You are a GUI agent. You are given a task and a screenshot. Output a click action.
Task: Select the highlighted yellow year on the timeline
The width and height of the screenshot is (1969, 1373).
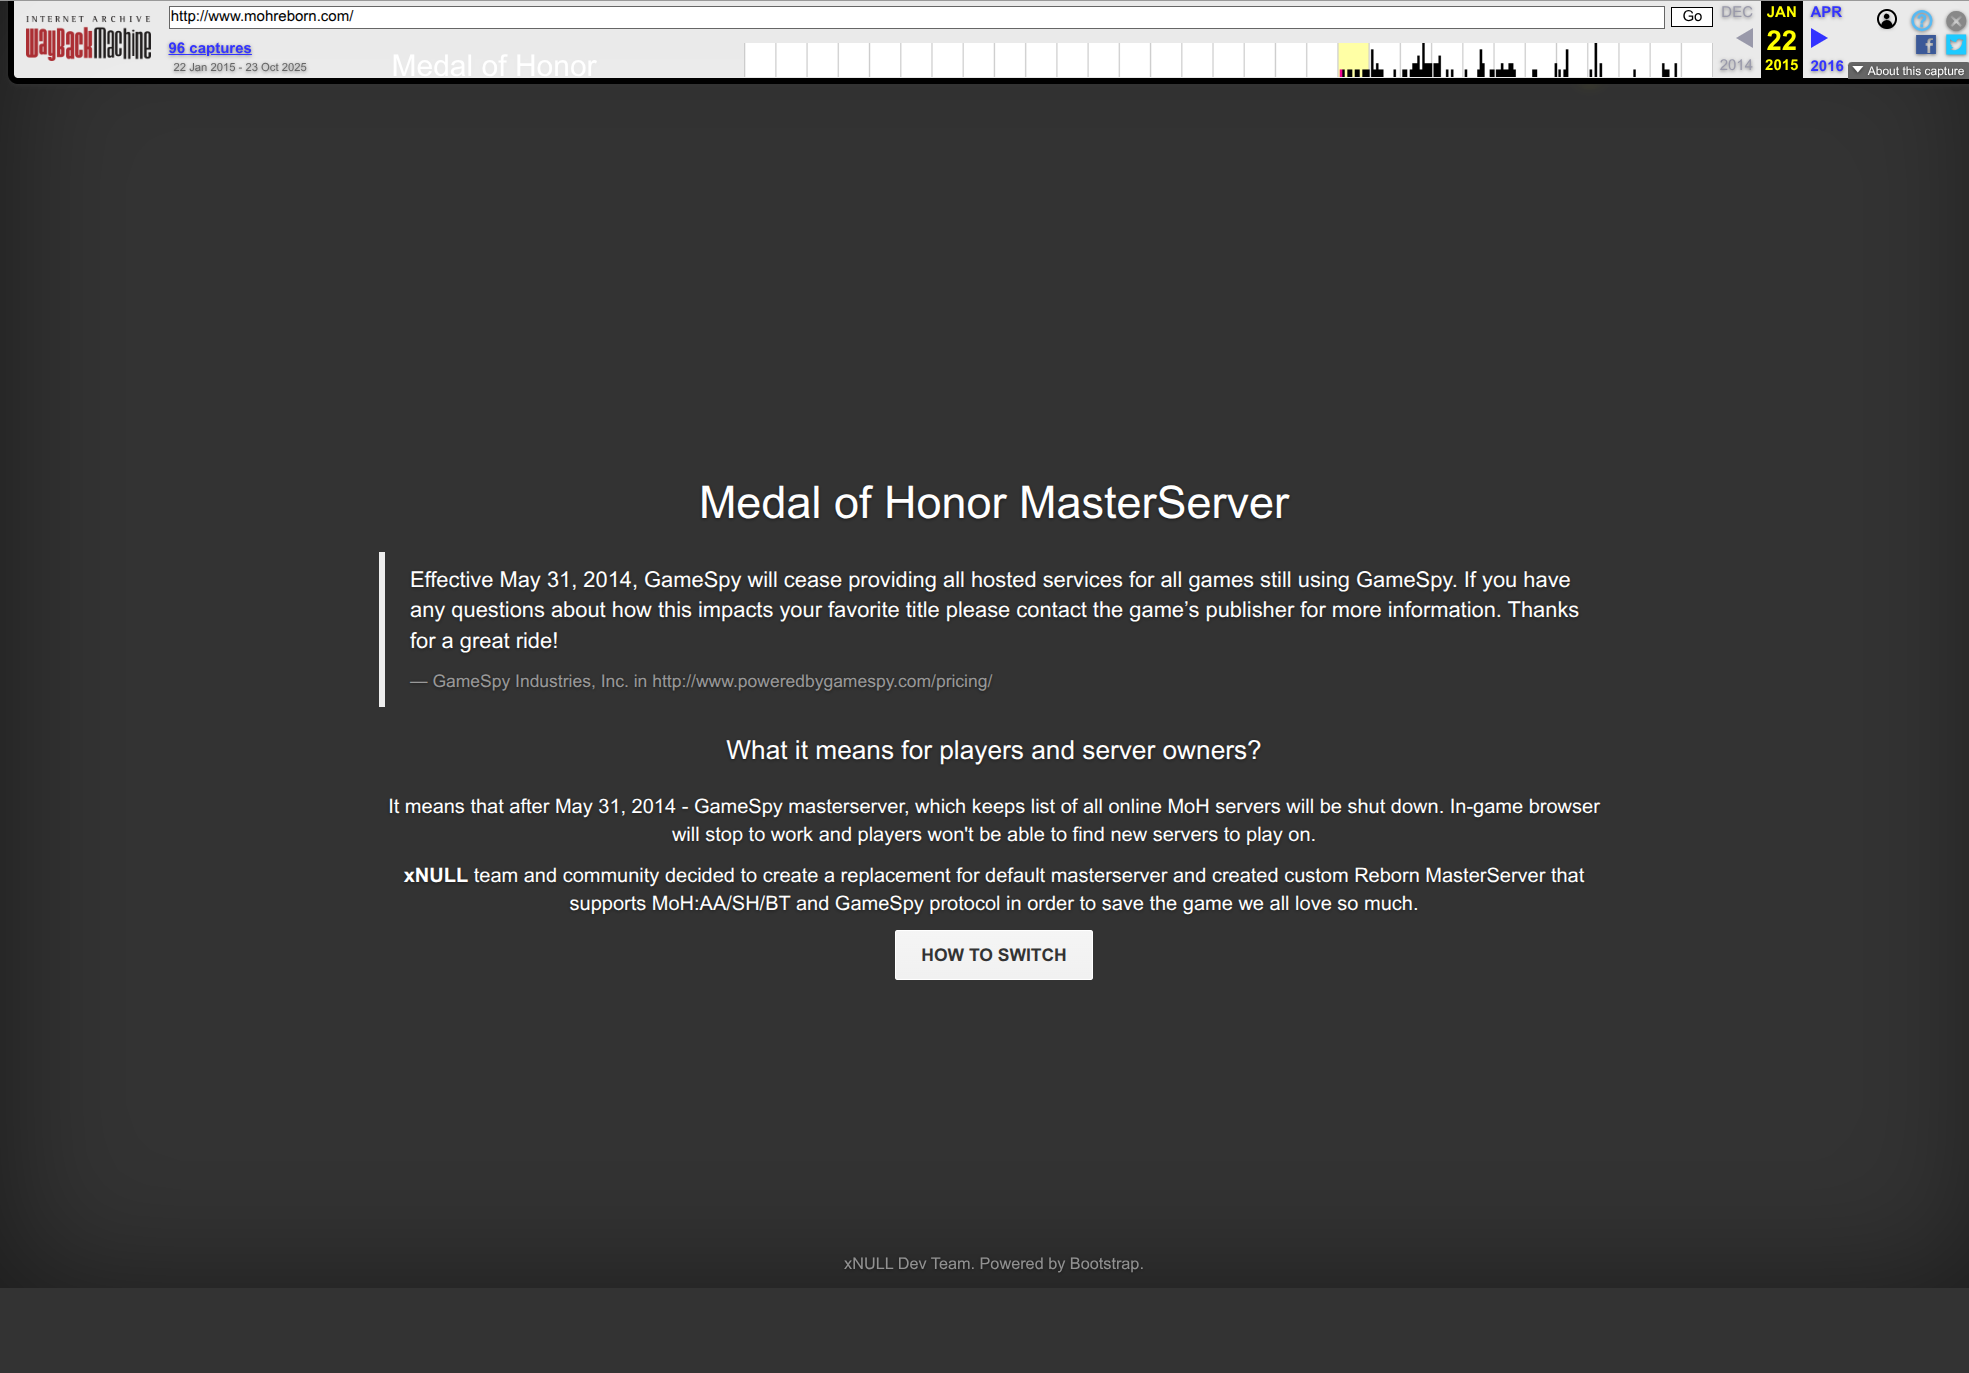[x=1353, y=60]
